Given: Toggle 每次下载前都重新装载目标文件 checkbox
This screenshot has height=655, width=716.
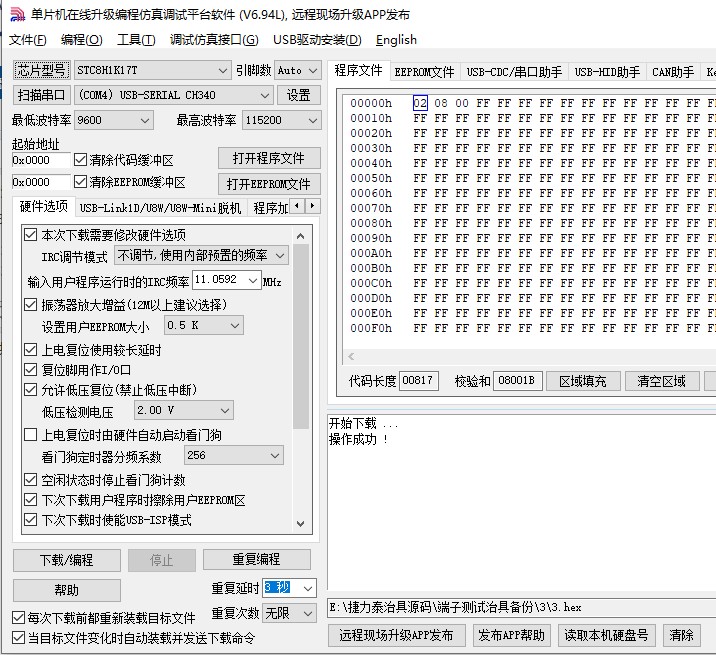Looking at the screenshot, I should (x=18, y=618).
